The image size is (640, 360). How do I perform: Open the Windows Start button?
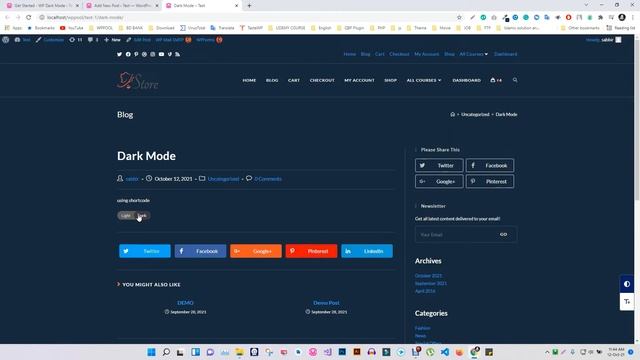151,352
